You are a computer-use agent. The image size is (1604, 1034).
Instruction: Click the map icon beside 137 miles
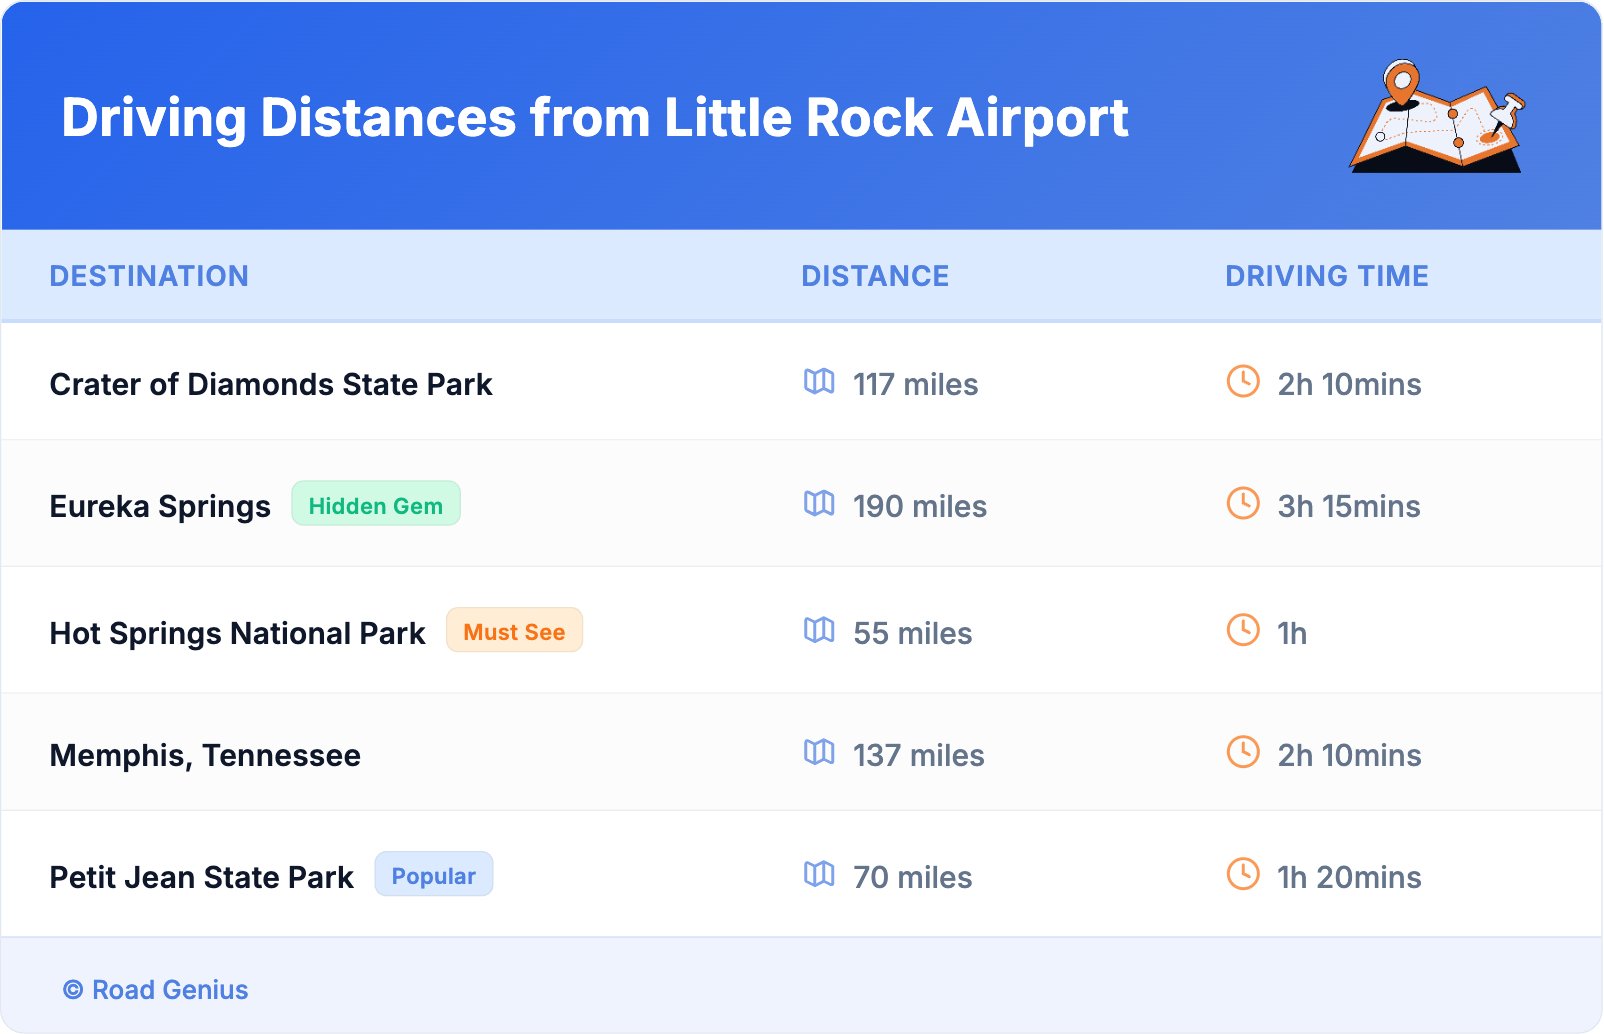click(x=819, y=753)
